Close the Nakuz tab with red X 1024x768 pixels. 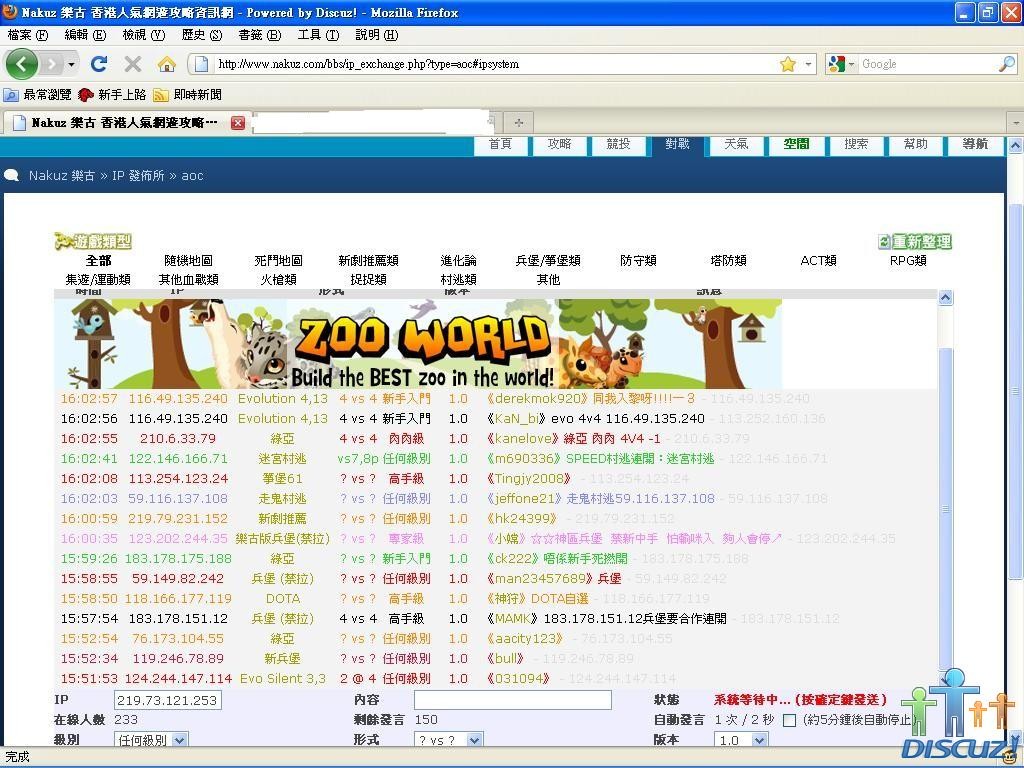tap(238, 123)
